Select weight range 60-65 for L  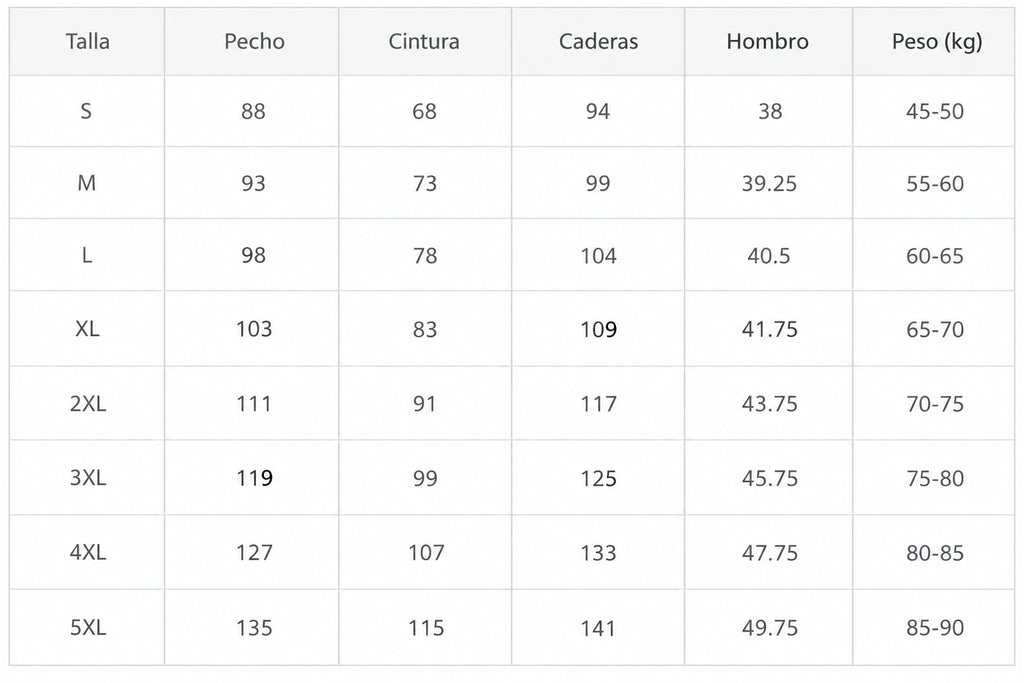click(935, 256)
